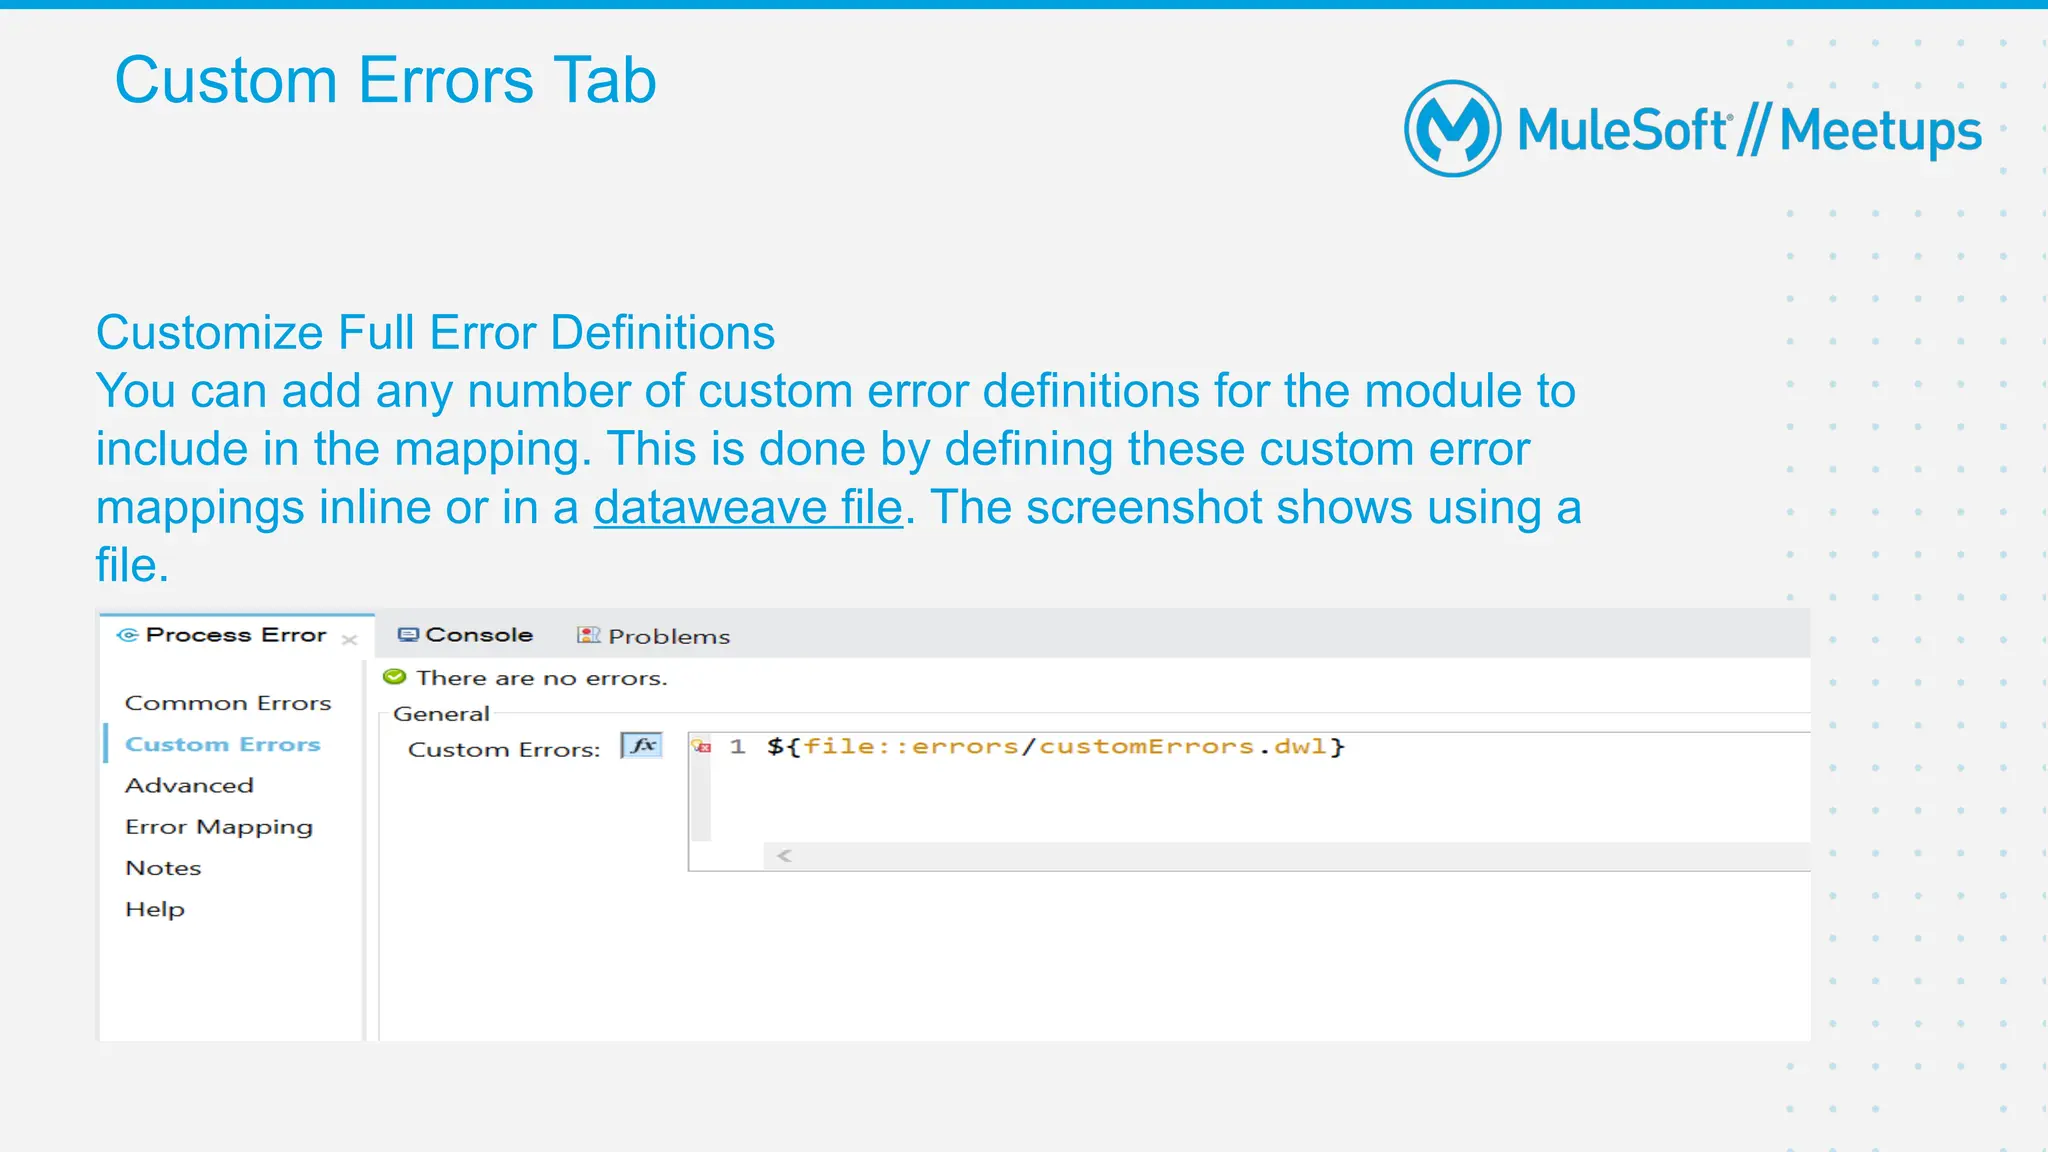Select the Process Error tab
The image size is (2048, 1152).
tap(236, 635)
